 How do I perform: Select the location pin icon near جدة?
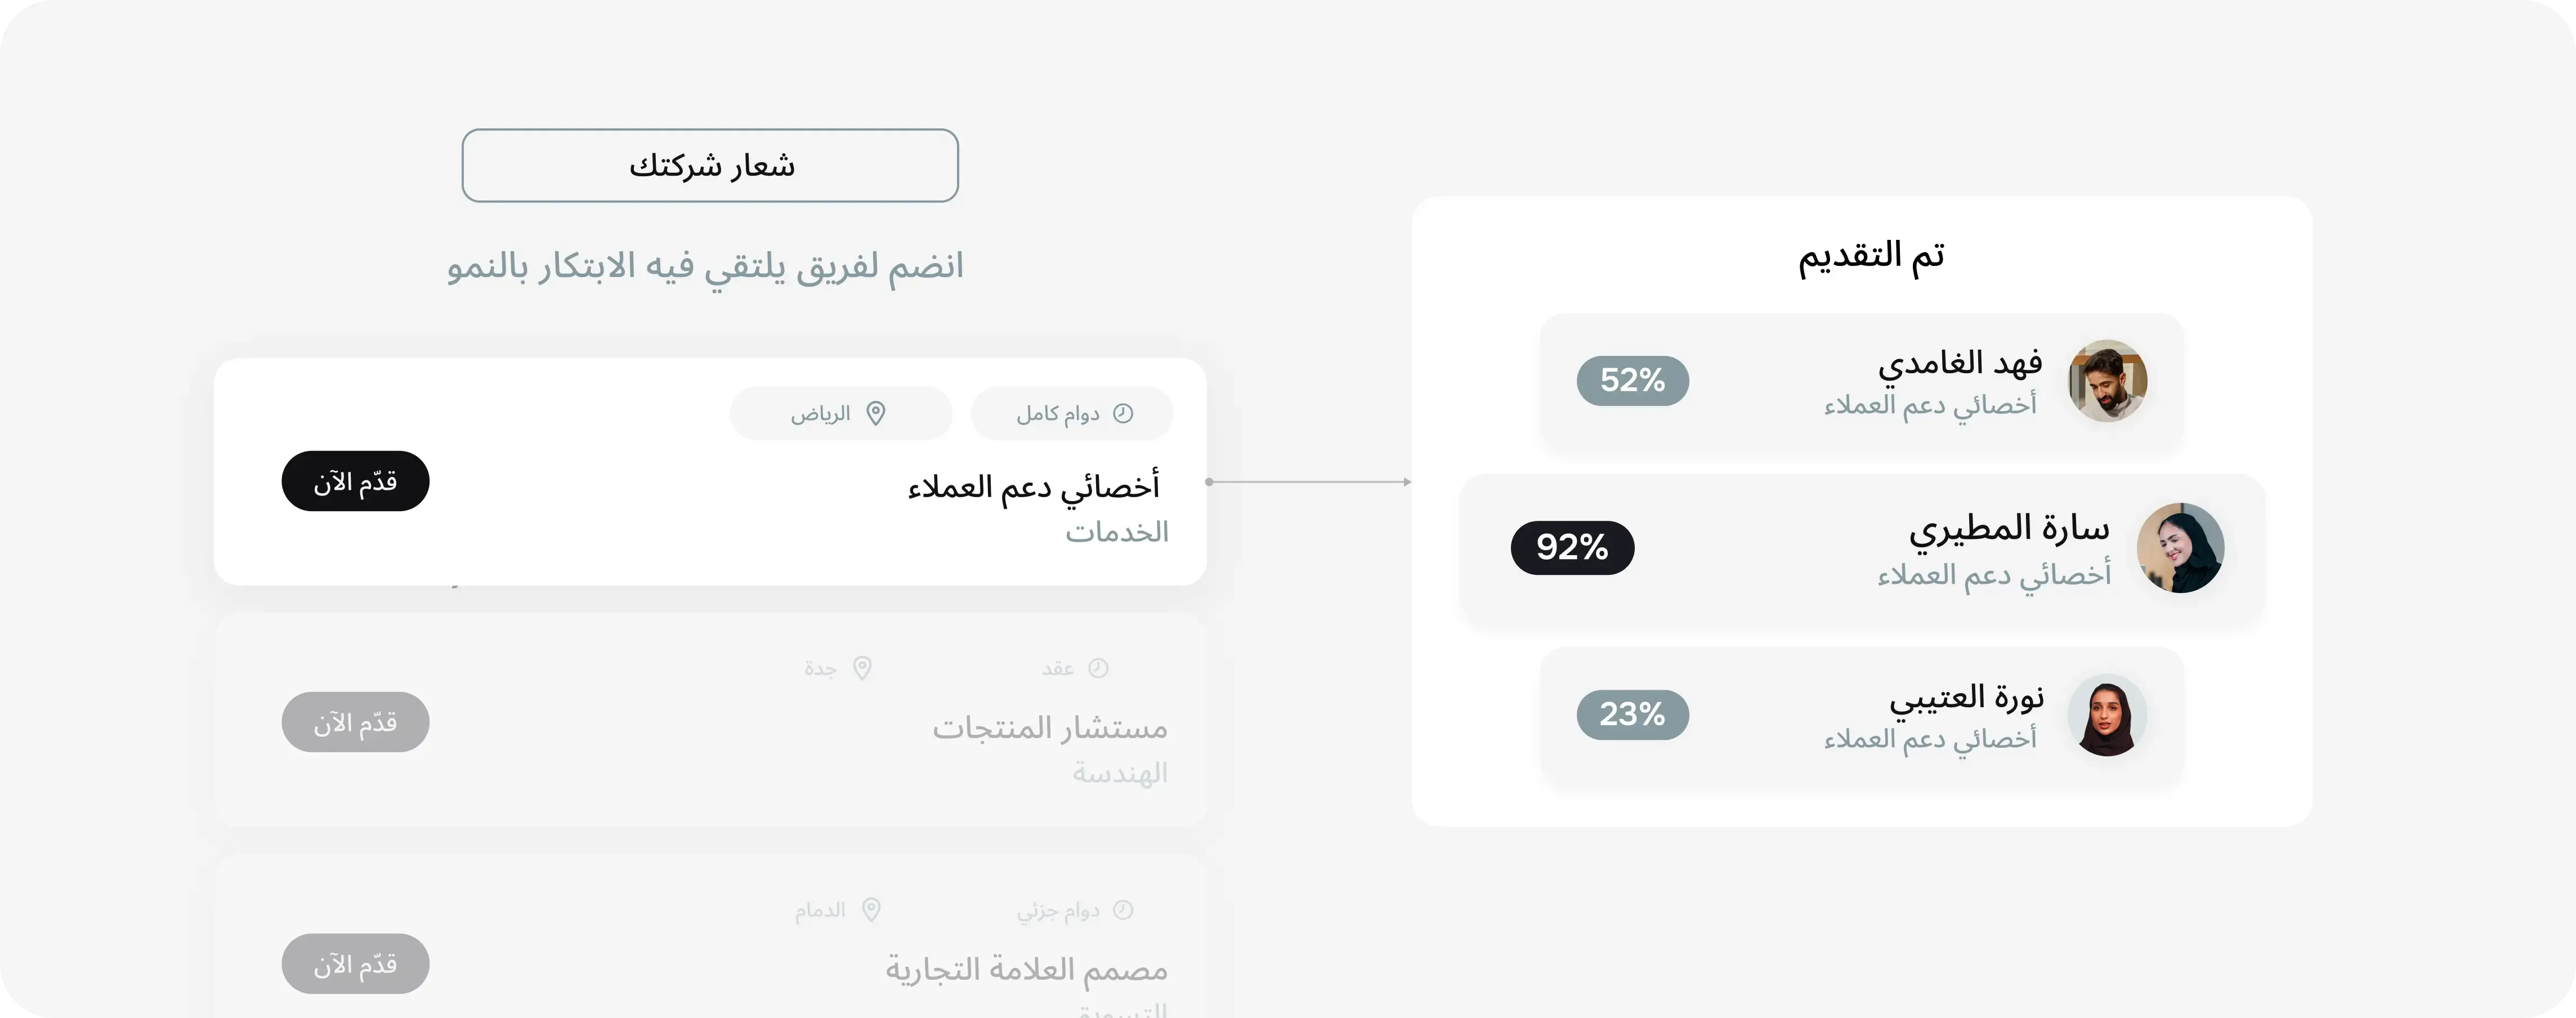point(862,668)
